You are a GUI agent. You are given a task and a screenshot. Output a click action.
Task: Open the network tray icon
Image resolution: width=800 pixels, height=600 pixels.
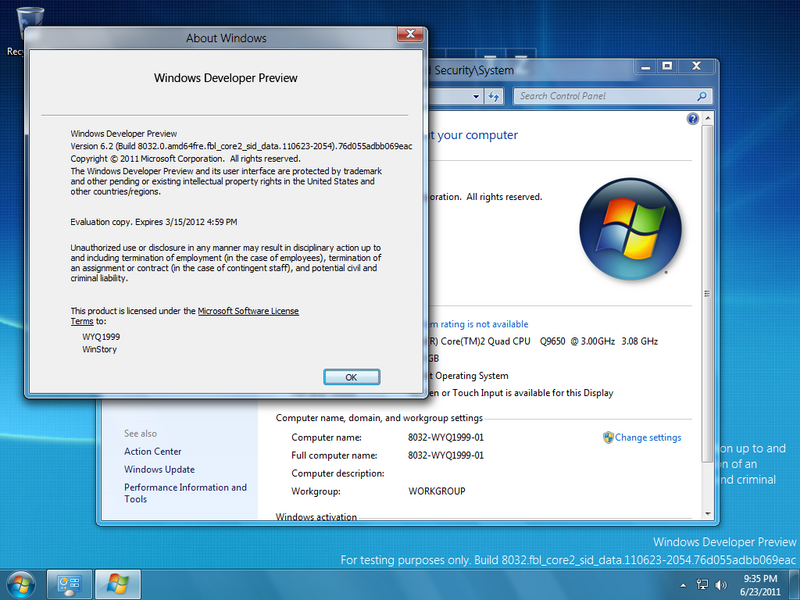[703, 585]
